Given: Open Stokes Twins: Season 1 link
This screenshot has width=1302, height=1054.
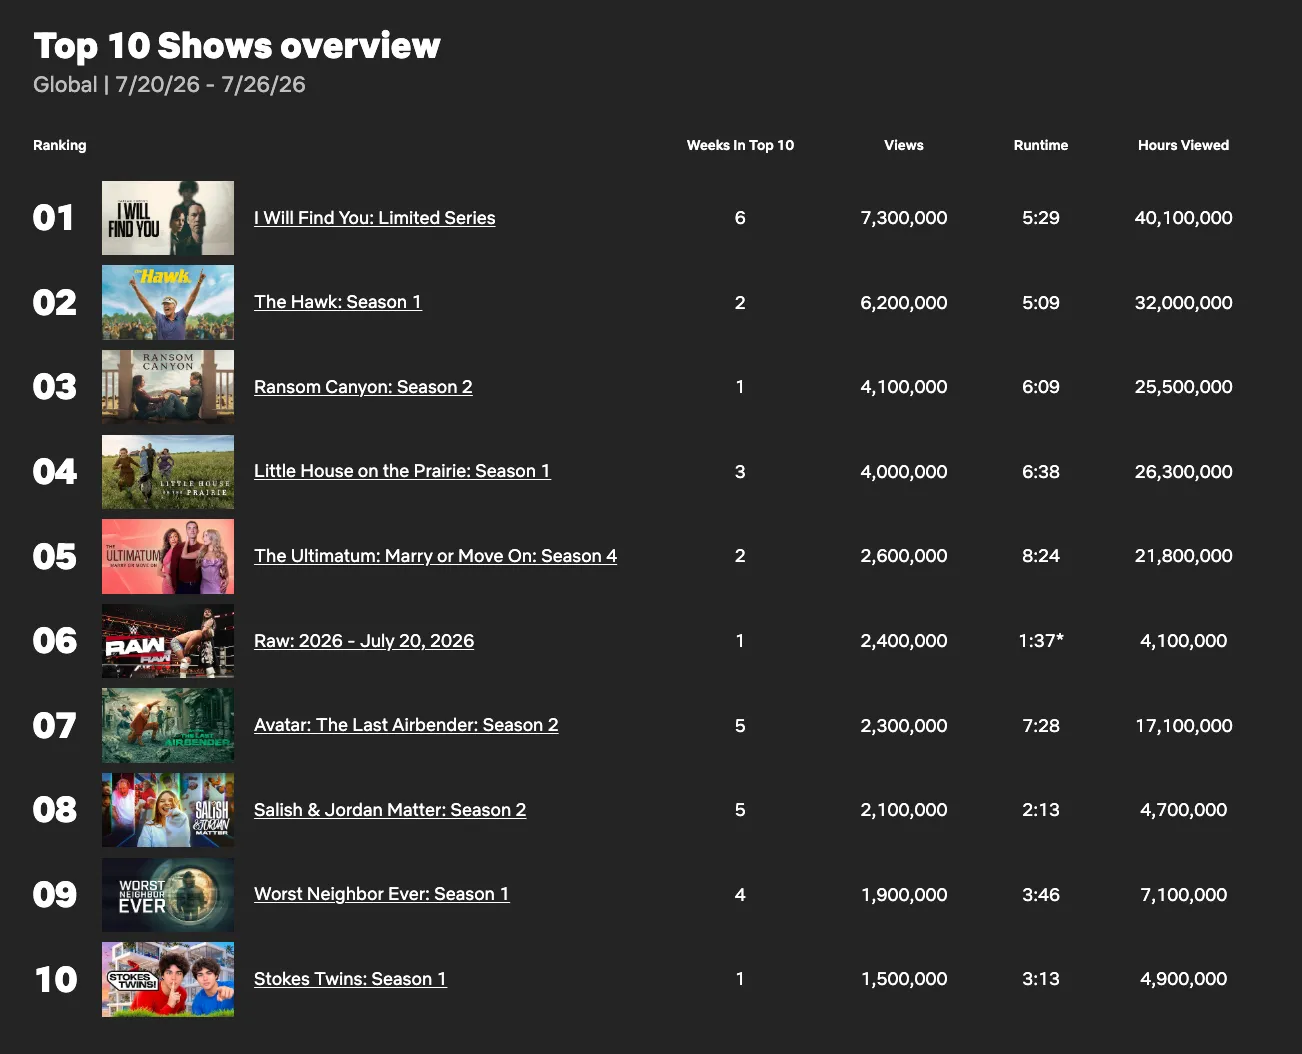Looking at the screenshot, I should [x=350, y=979].
